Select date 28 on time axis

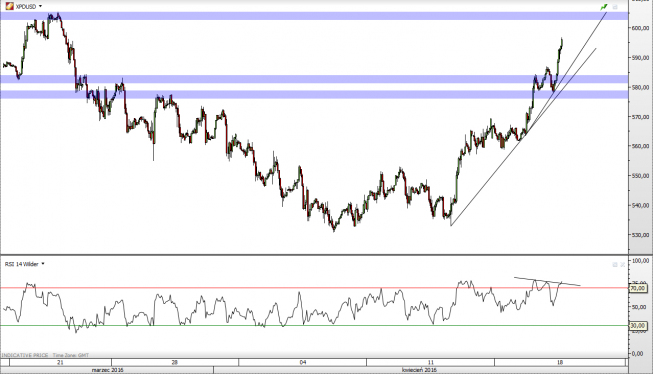tap(174, 362)
